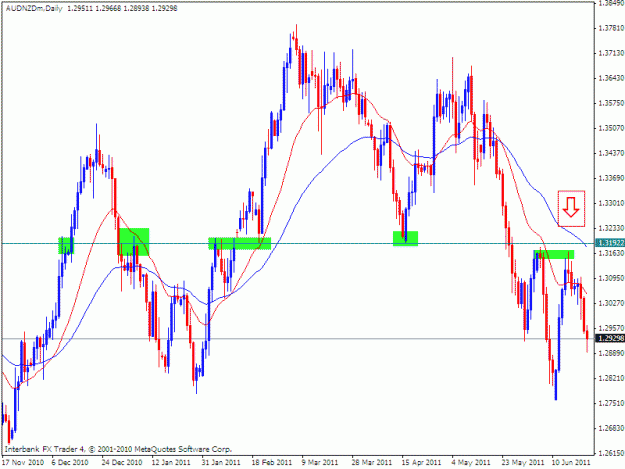Click the 1.28210 price axis label
The image size is (625, 469).
[611, 378]
